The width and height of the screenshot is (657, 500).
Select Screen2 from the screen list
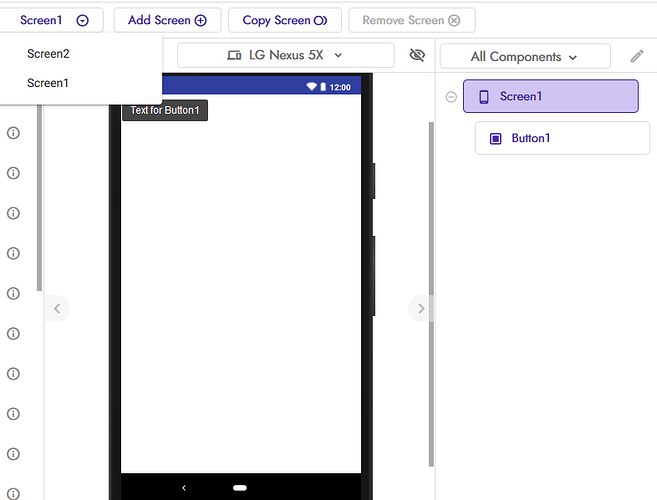point(48,54)
